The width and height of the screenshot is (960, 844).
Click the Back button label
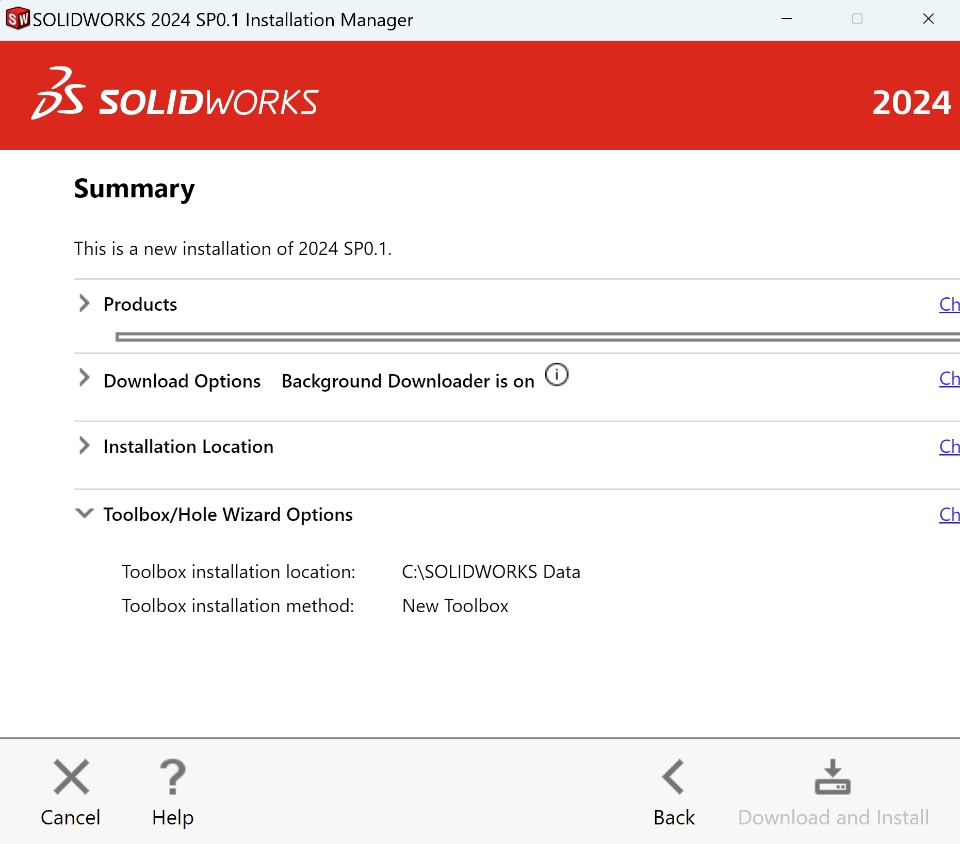[x=674, y=818]
